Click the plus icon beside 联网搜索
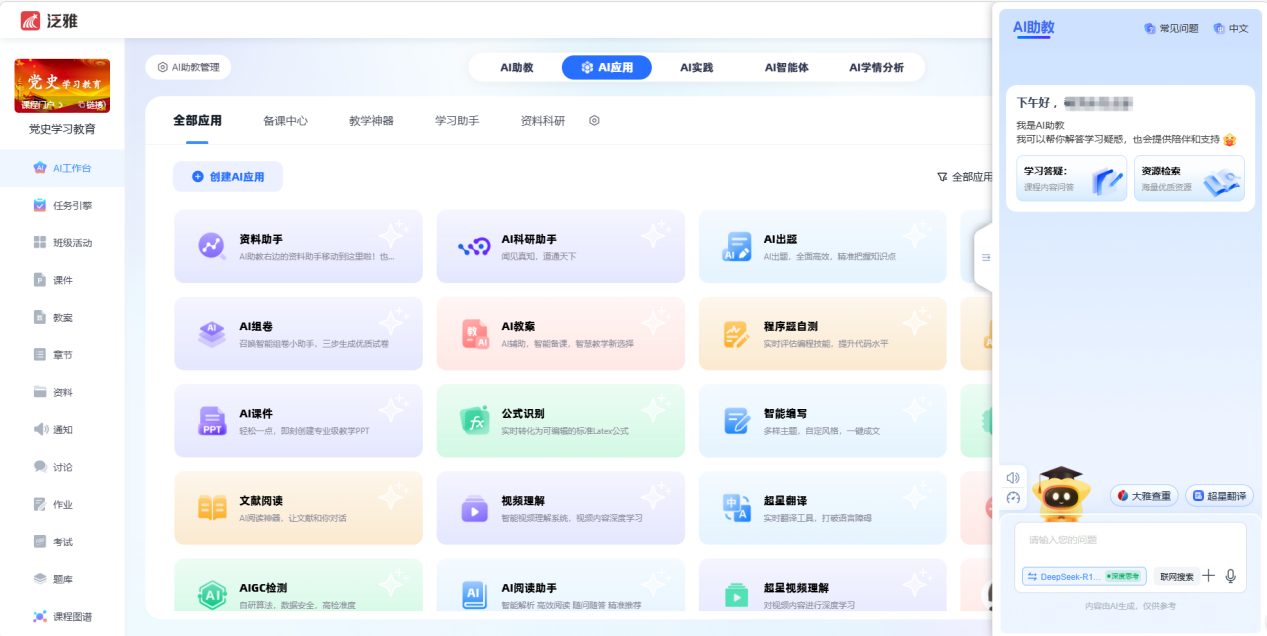The image size is (1267, 636). 1208,576
